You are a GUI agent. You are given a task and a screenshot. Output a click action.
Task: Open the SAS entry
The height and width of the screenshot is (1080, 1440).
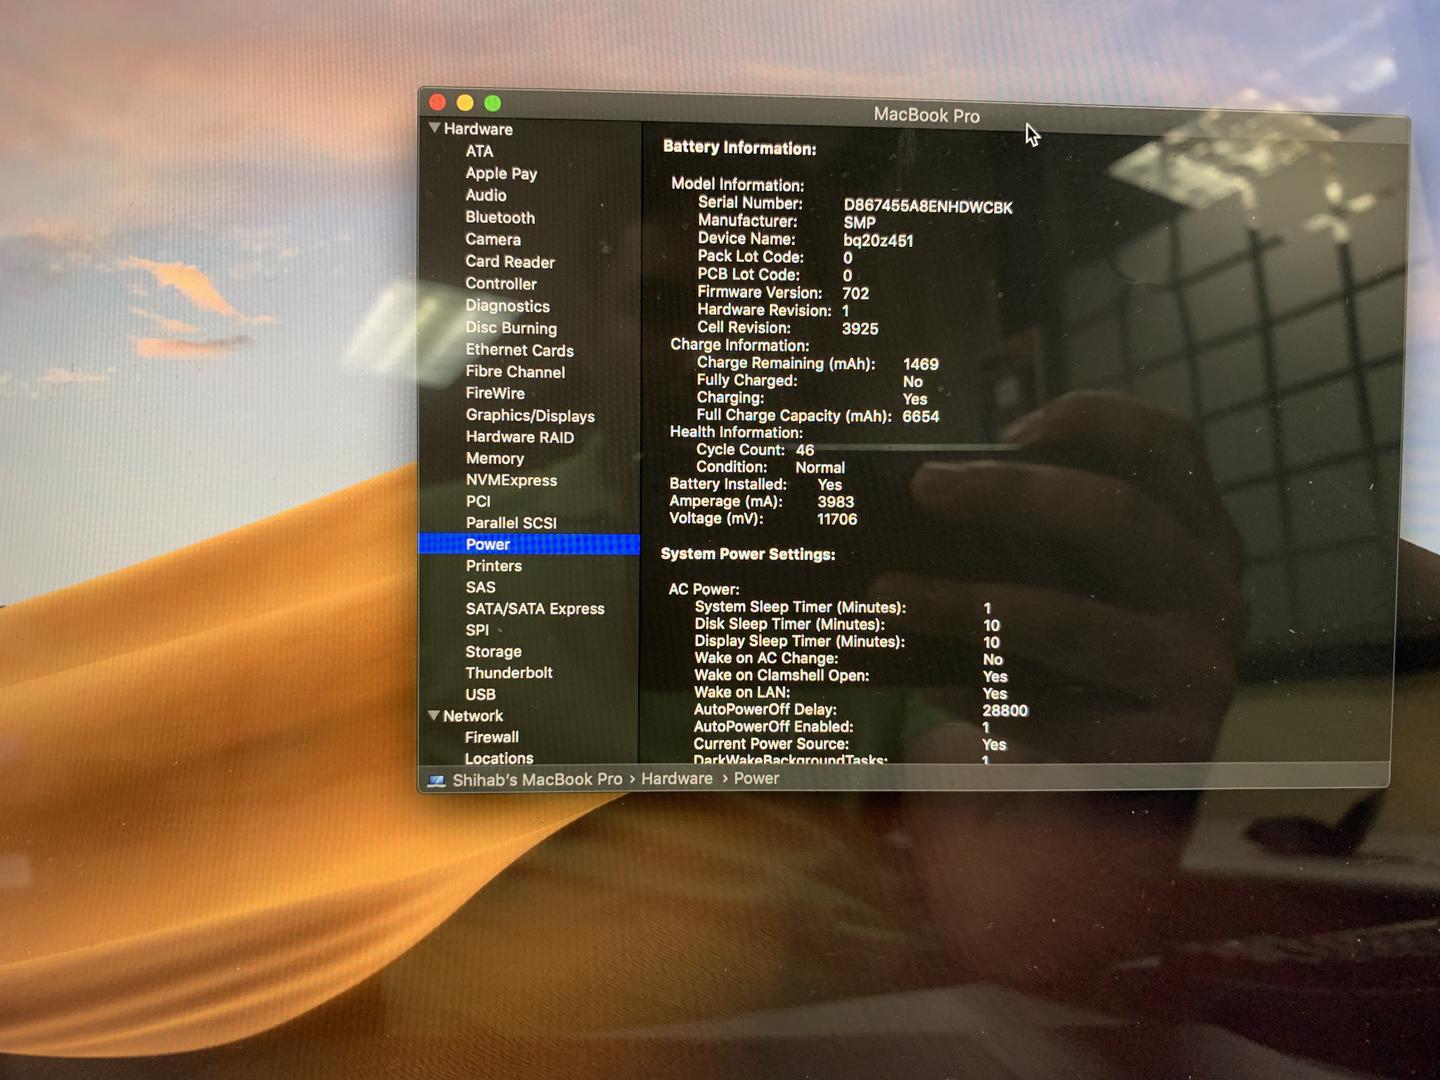pos(480,587)
